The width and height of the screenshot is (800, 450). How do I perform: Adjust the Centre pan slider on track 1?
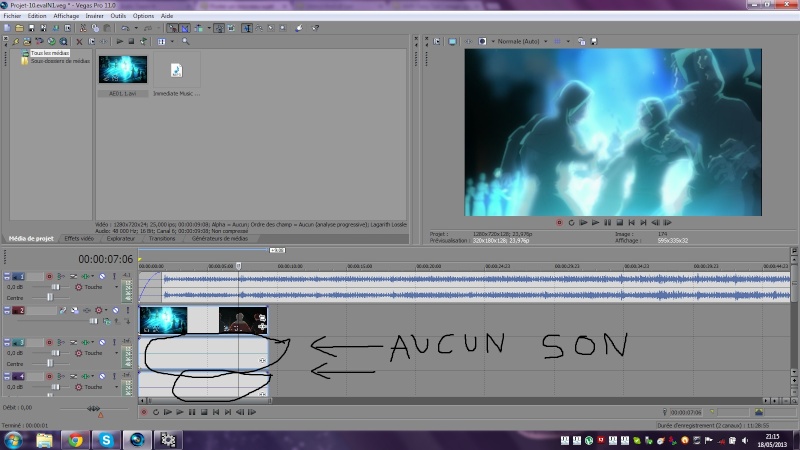(50, 297)
